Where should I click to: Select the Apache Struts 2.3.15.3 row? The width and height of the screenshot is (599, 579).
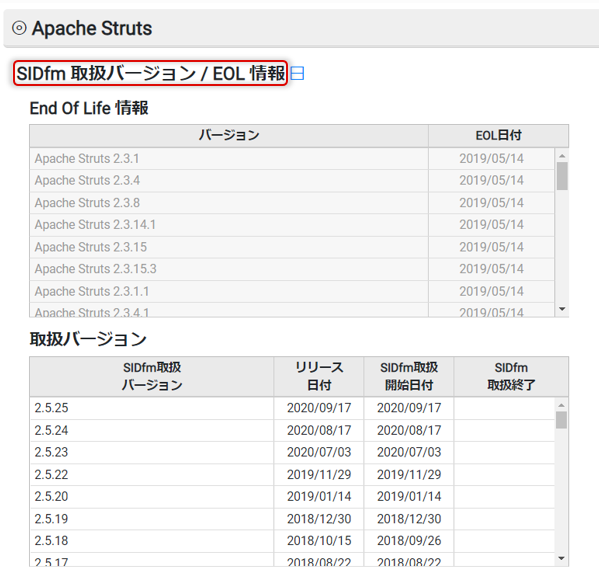[292, 269]
